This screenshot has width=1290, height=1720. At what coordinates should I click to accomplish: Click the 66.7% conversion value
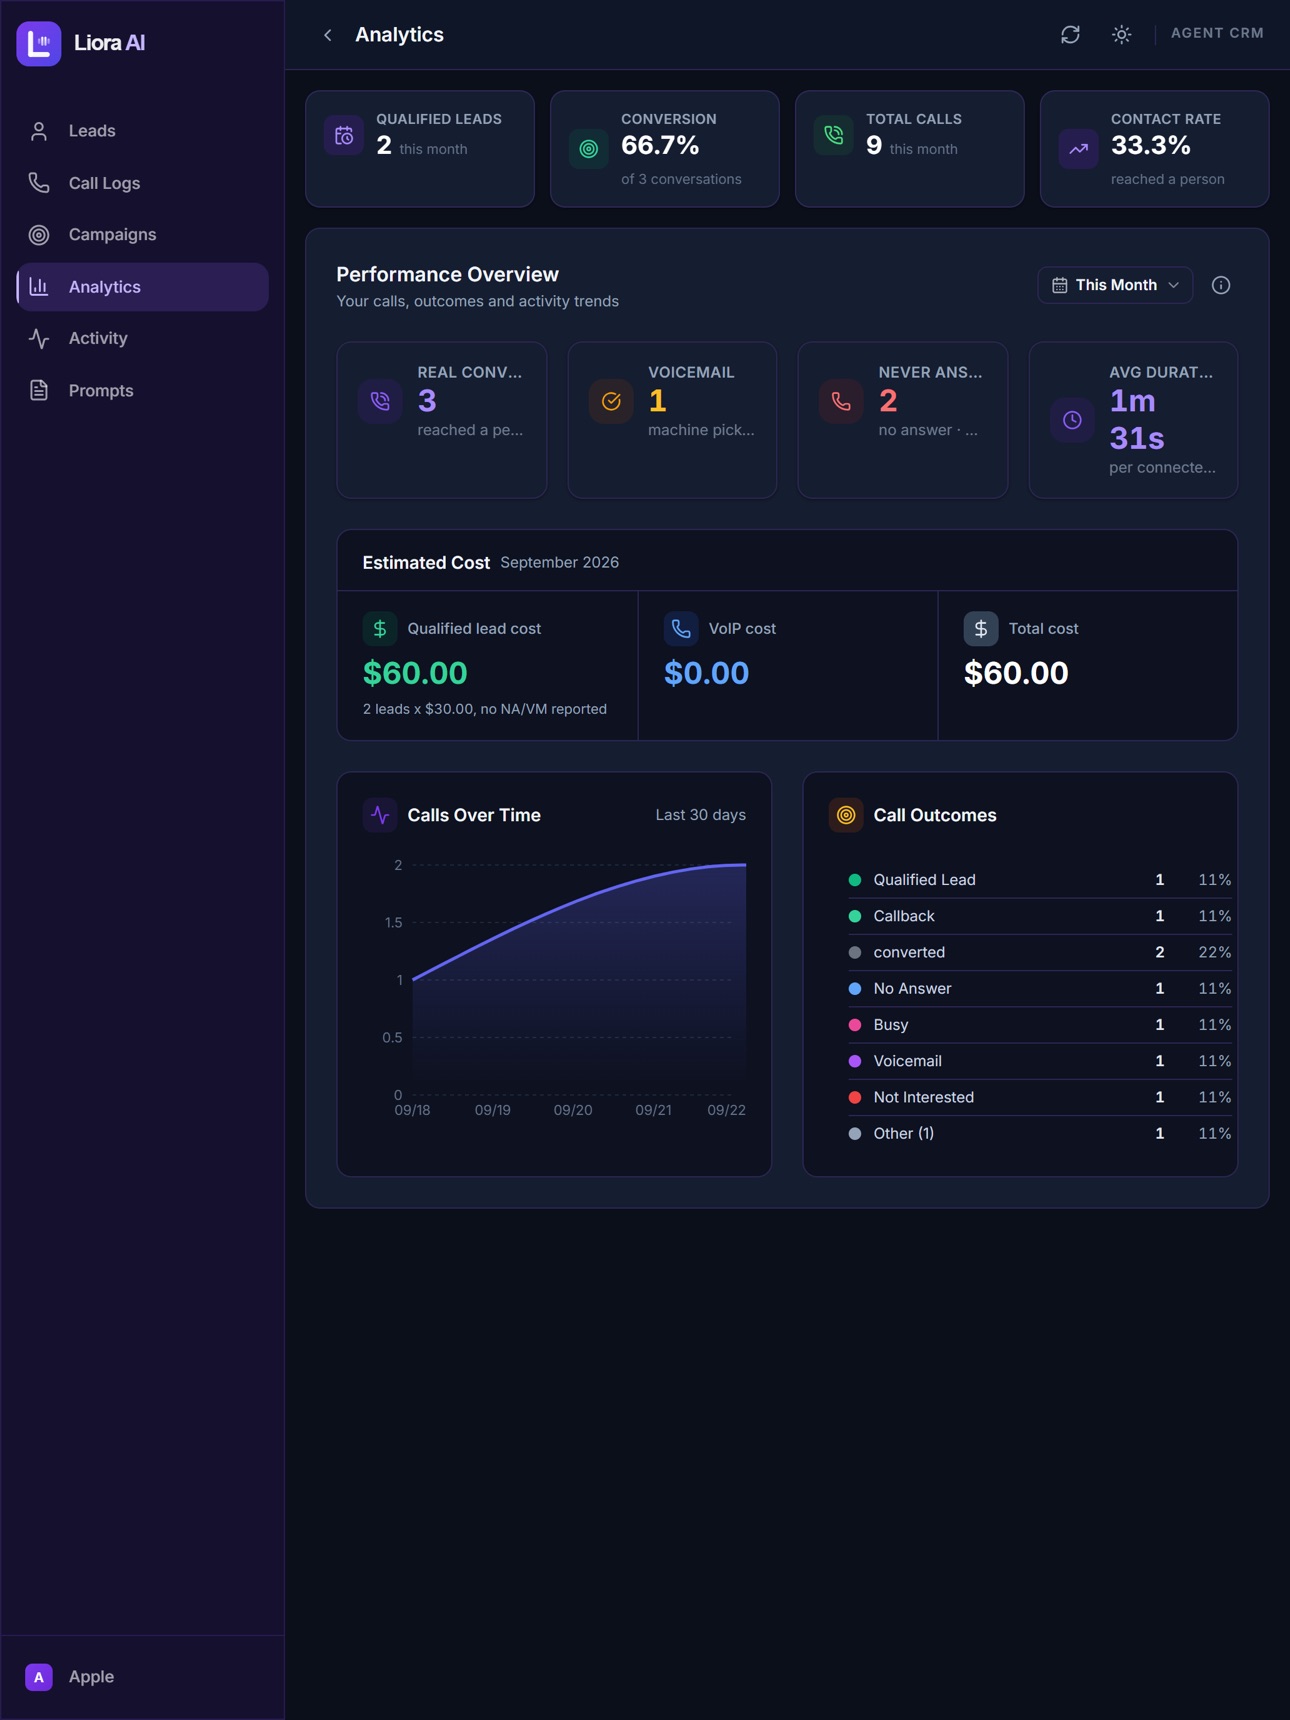point(660,146)
